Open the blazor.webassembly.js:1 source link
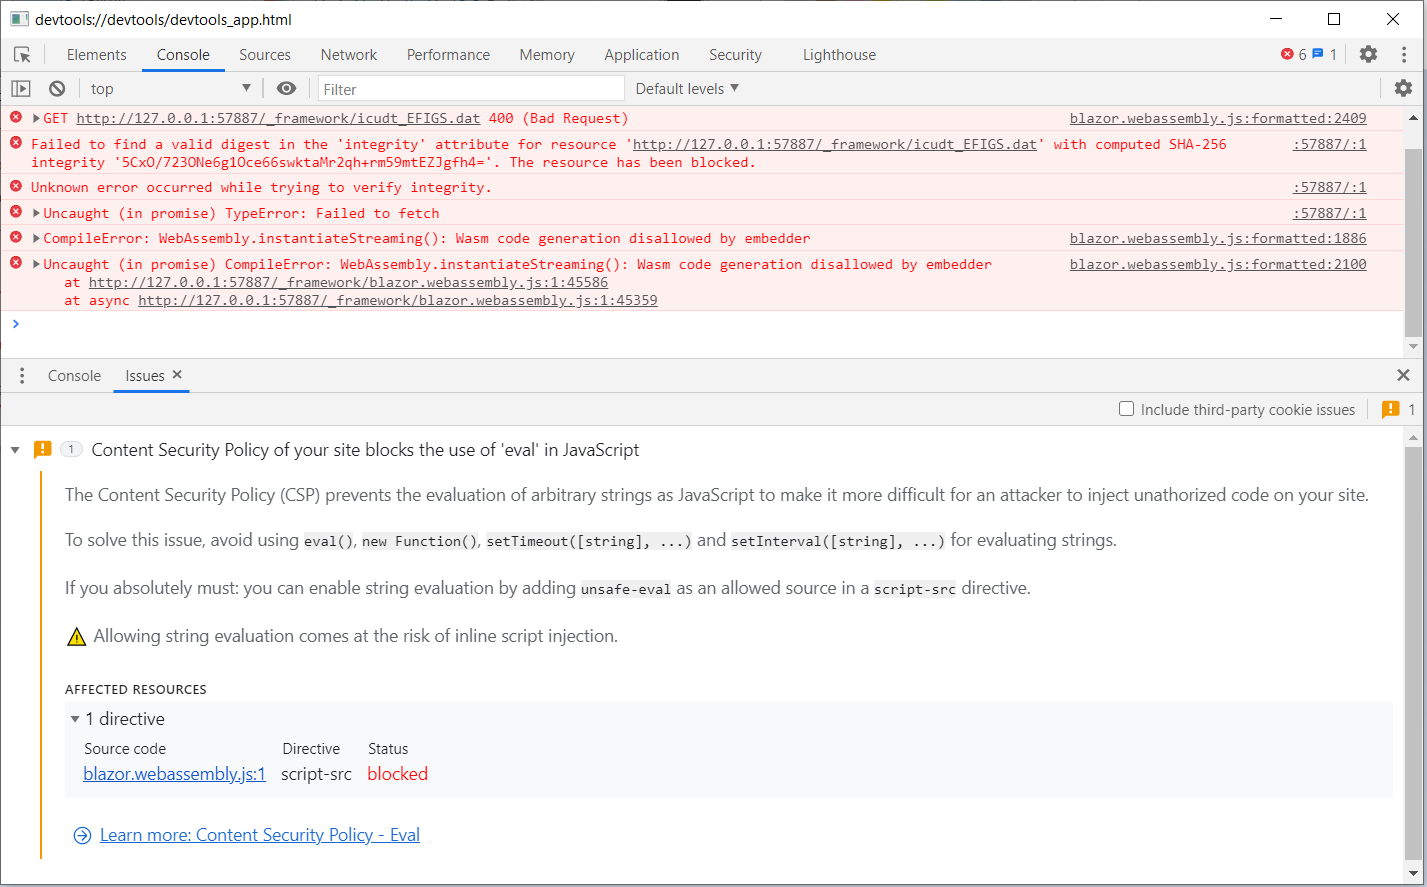1427x887 pixels. (174, 773)
